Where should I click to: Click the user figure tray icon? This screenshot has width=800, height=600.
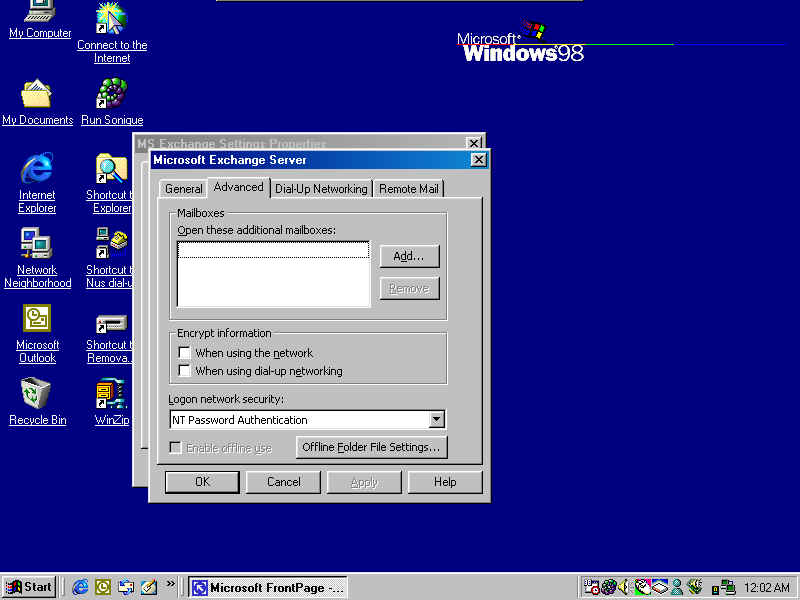coord(677,587)
